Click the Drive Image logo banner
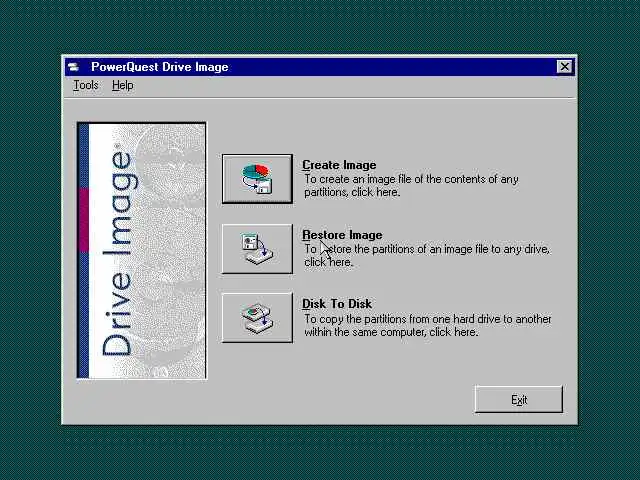The image size is (640, 480). (142, 251)
